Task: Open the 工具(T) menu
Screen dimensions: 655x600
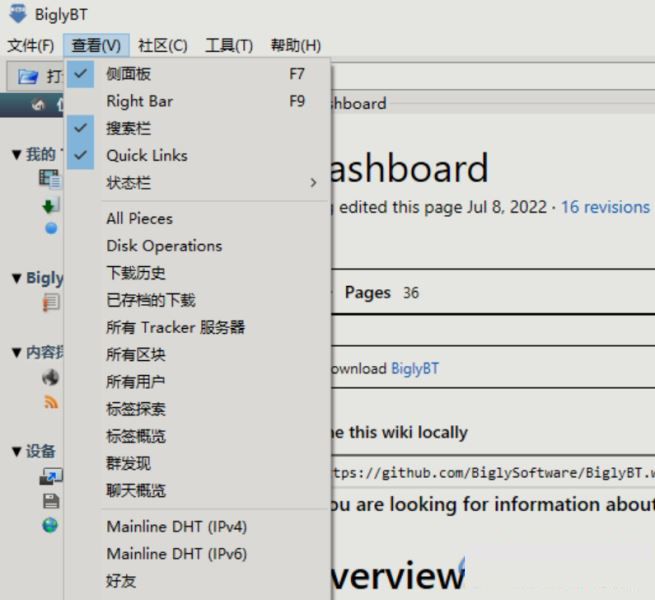Action: tap(229, 45)
